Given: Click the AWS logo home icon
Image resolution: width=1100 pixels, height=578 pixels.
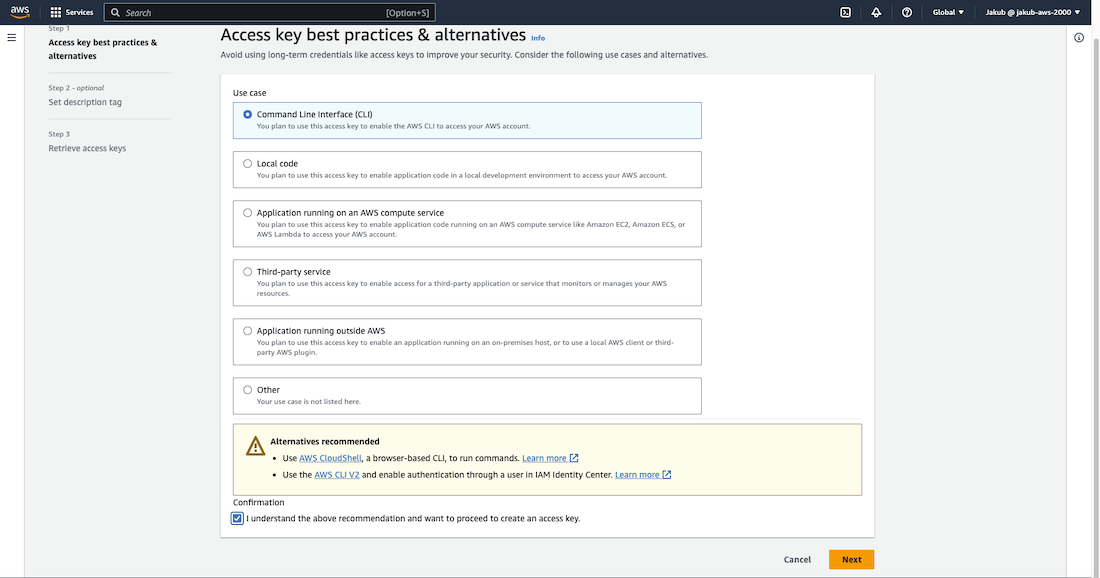Looking at the screenshot, I should click(x=20, y=12).
